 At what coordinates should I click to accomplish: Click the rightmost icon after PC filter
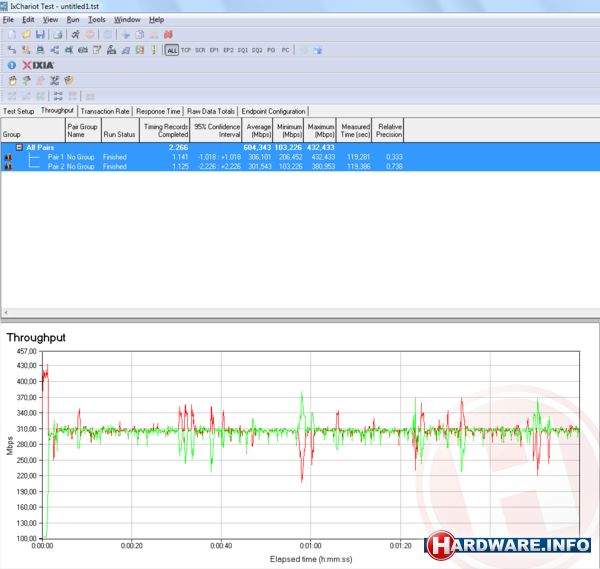click(317, 50)
